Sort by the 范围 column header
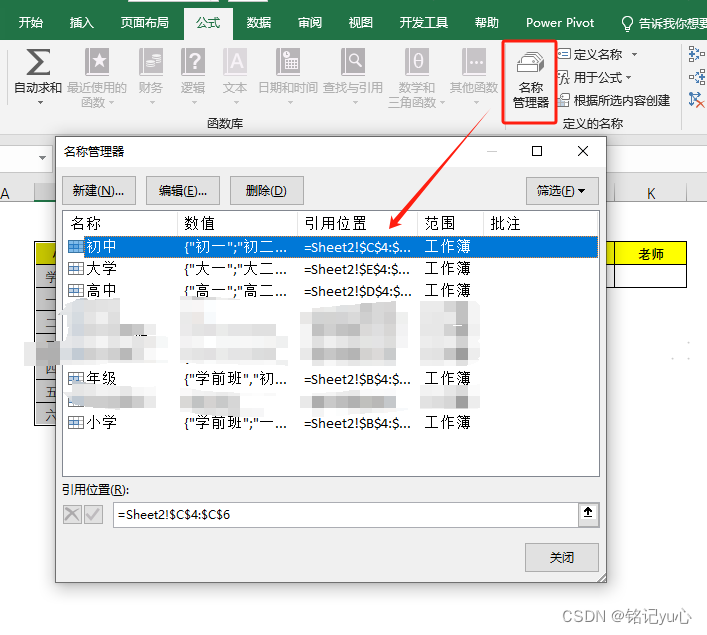The height and width of the screenshot is (635, 707). coord(450,223)
